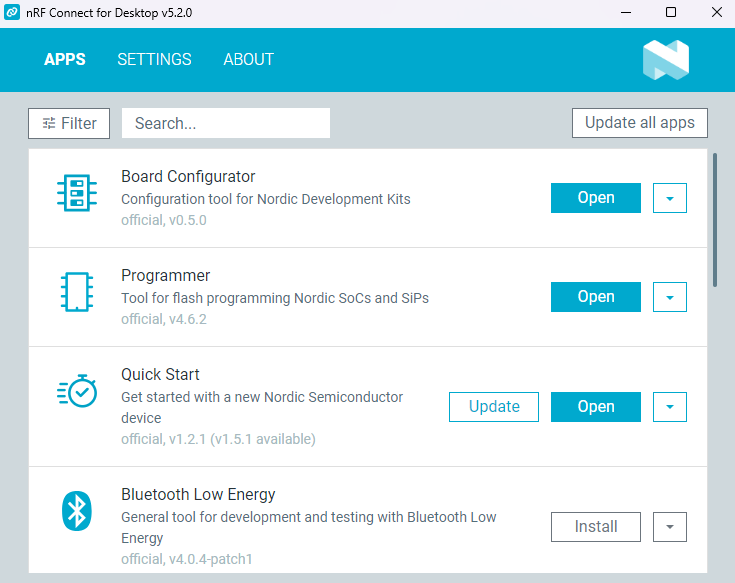The height and width of the screenshot is (583, 735).
Task: Switch to the APPS tab
Action: pos(65,60)
